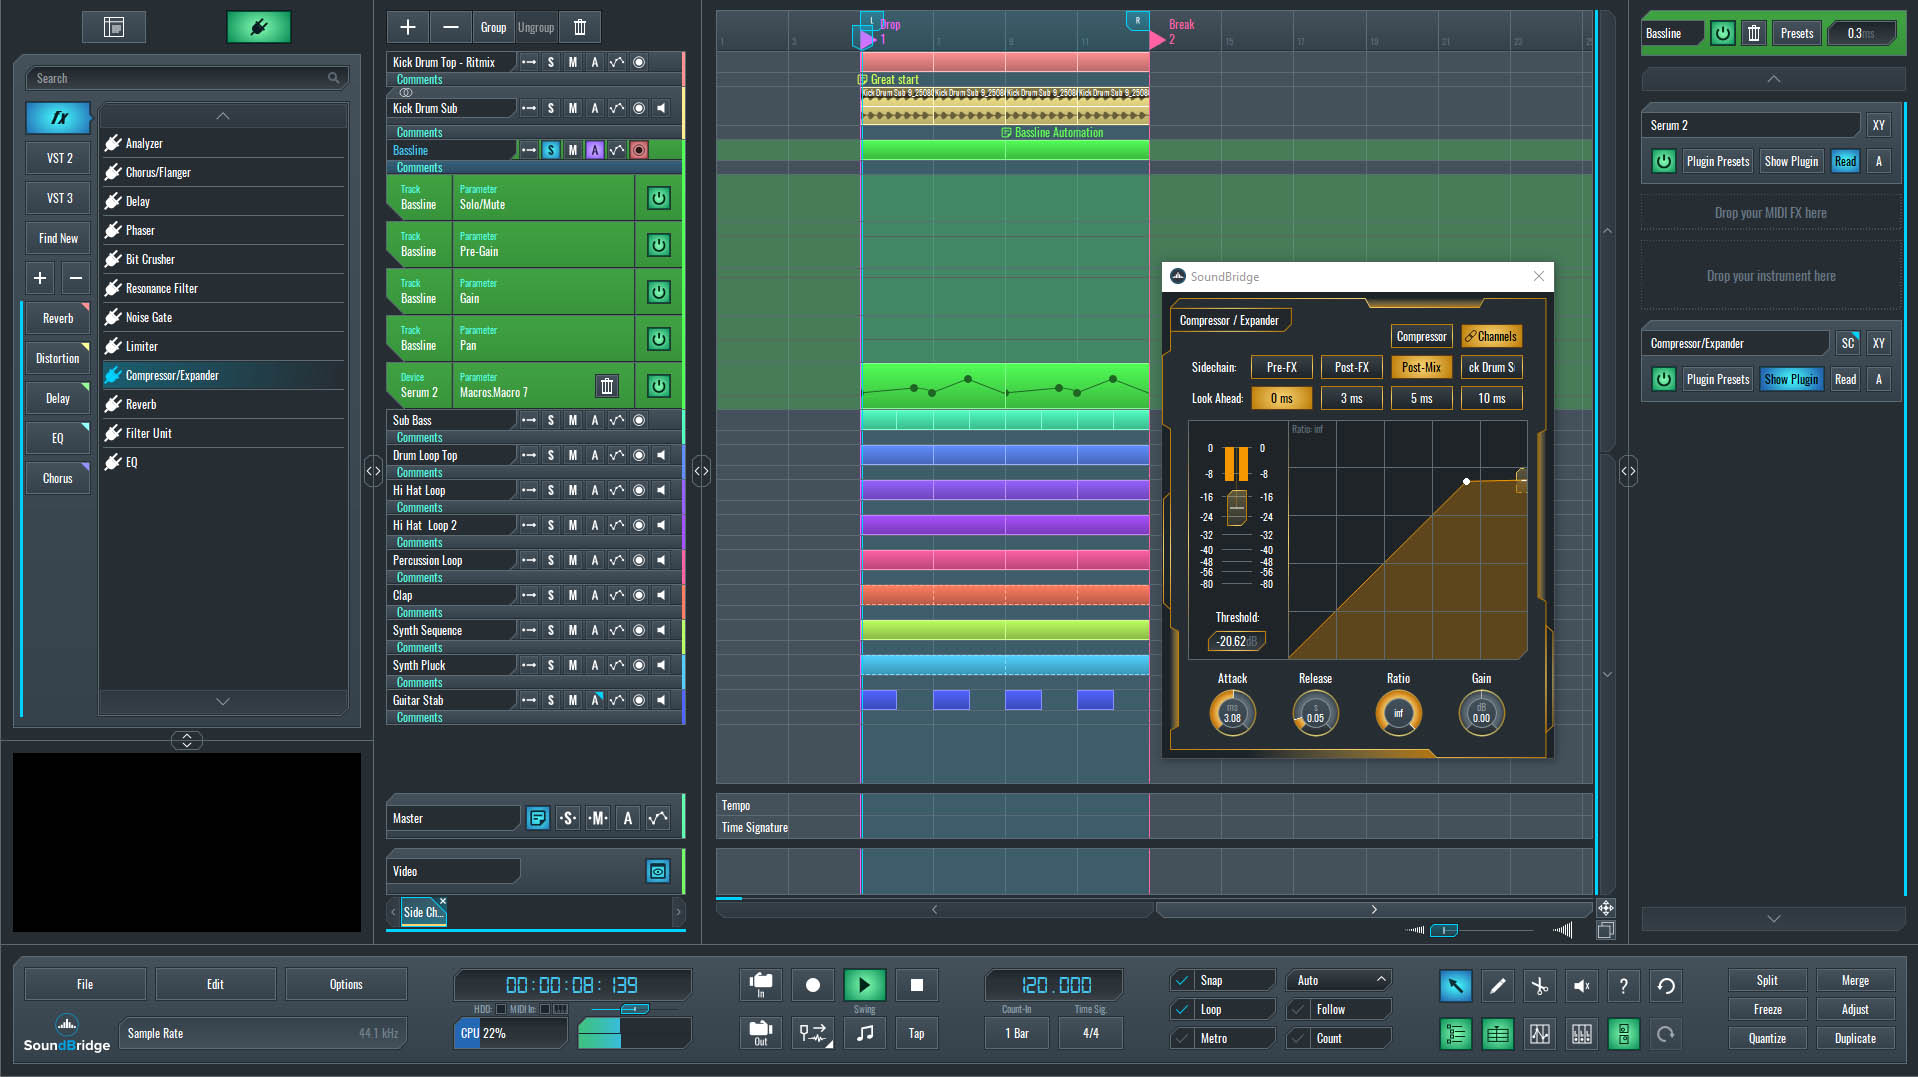Image resolution: width=1918 pixels, height=1077 pixels.
Task: Click the trash icon in Bassline rack header
Action: [1754, 33]
